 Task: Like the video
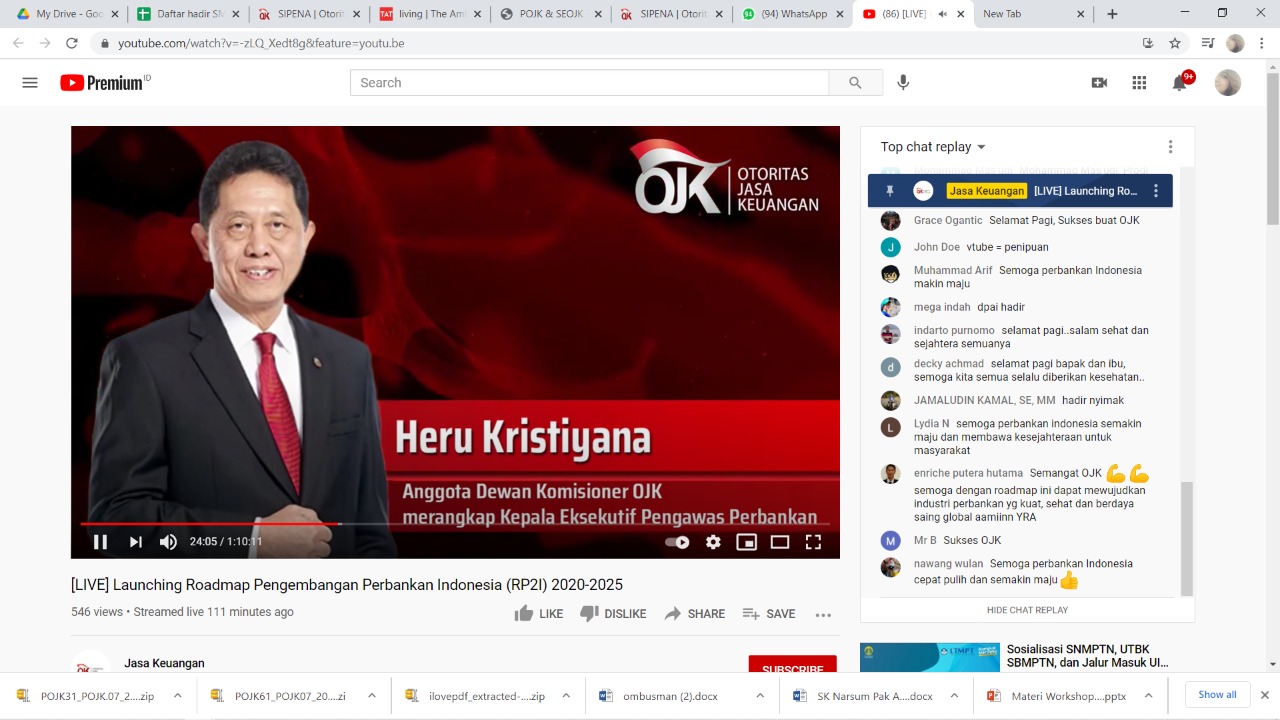pyautogui.click(x=538, y=614)
